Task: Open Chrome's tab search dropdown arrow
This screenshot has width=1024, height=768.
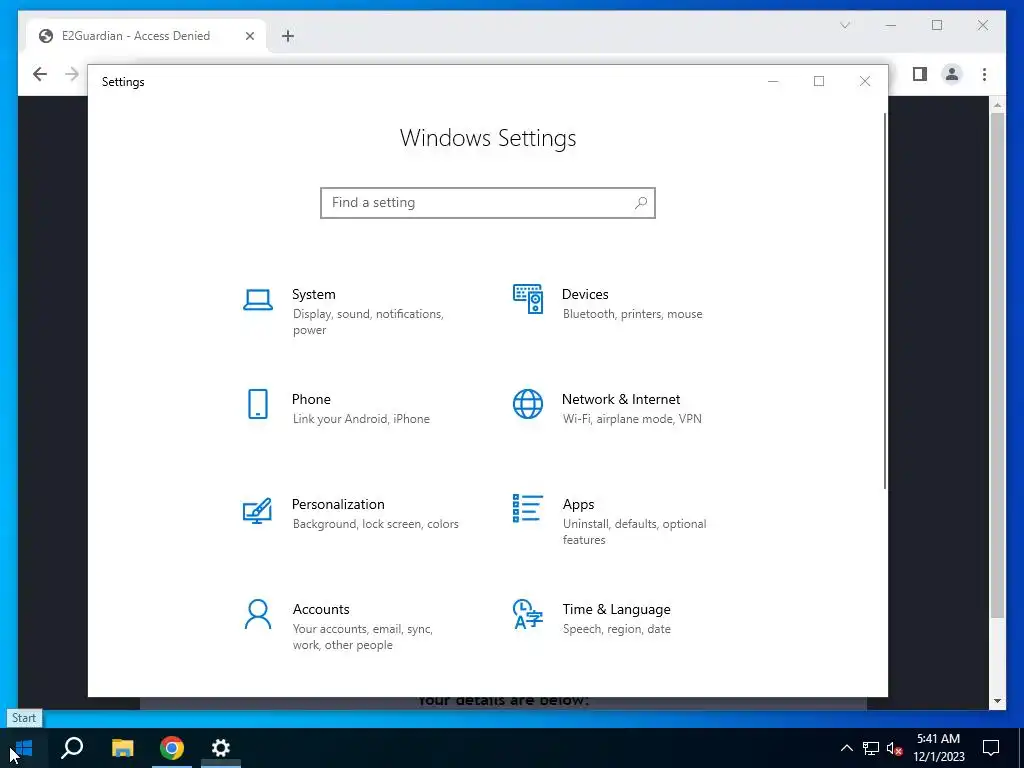Action: click(845, 25)
